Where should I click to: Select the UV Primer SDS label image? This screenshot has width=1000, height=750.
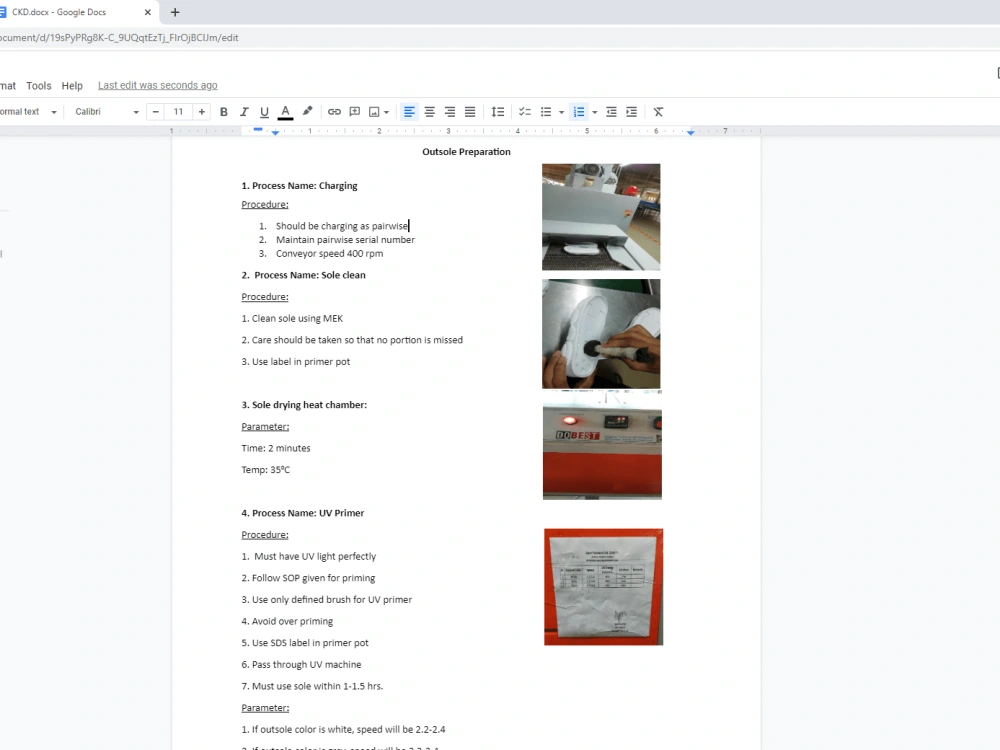point(603,586)
